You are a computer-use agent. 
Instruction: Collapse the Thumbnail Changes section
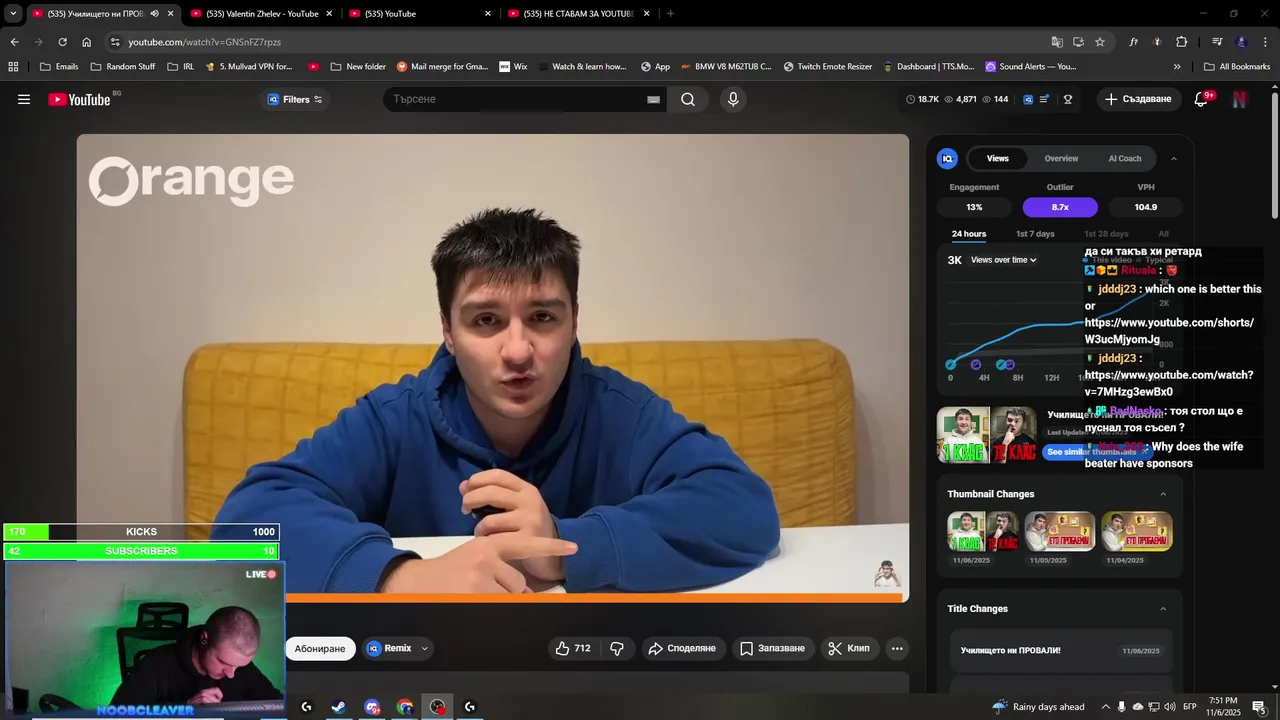(1163, 494)
